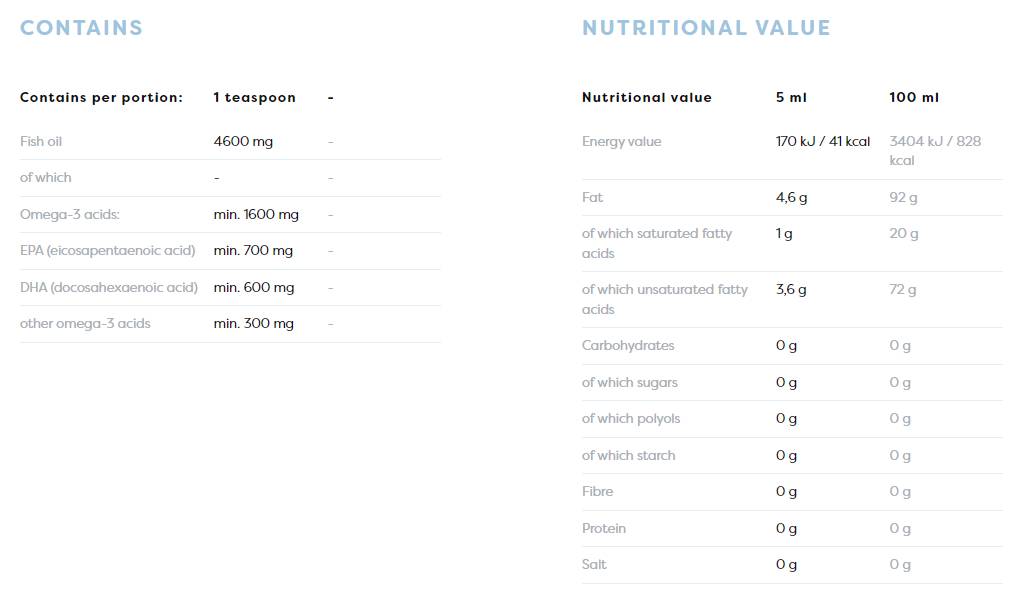Click the 100 ml column header
The image size is (1014, 593).
pos(914,98)
